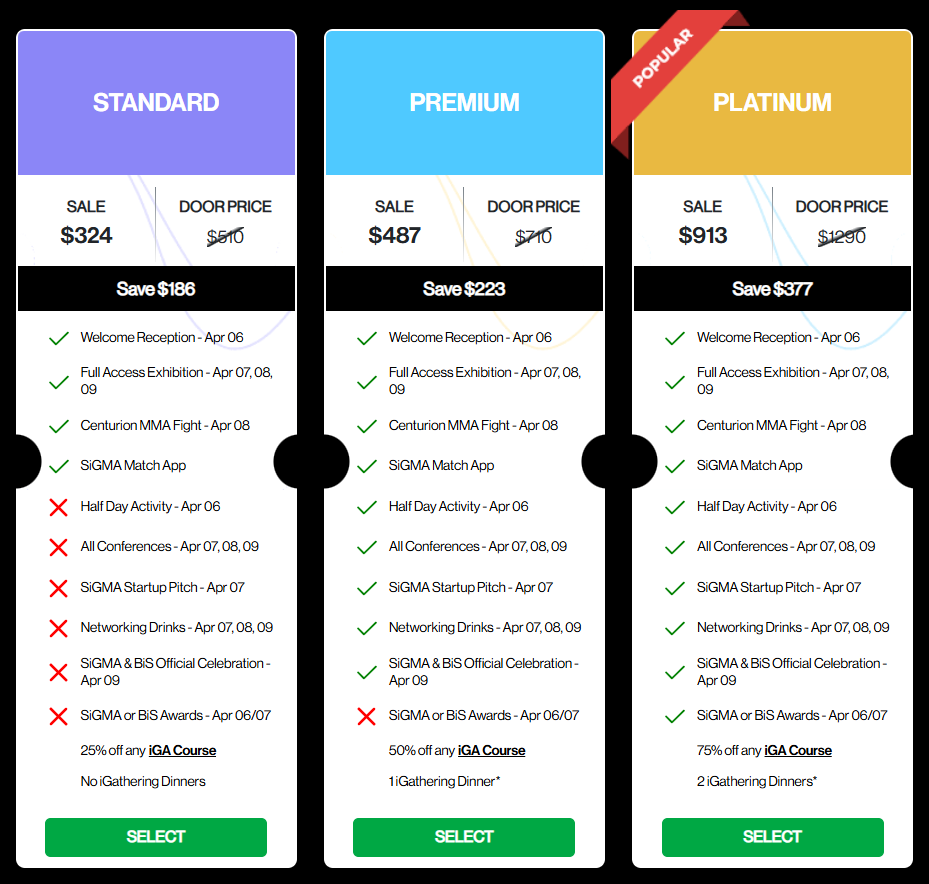Screen dimensions: 929x884
Task: Click green check beside Platinum SiGMA Match App
Action: (675, 466)
